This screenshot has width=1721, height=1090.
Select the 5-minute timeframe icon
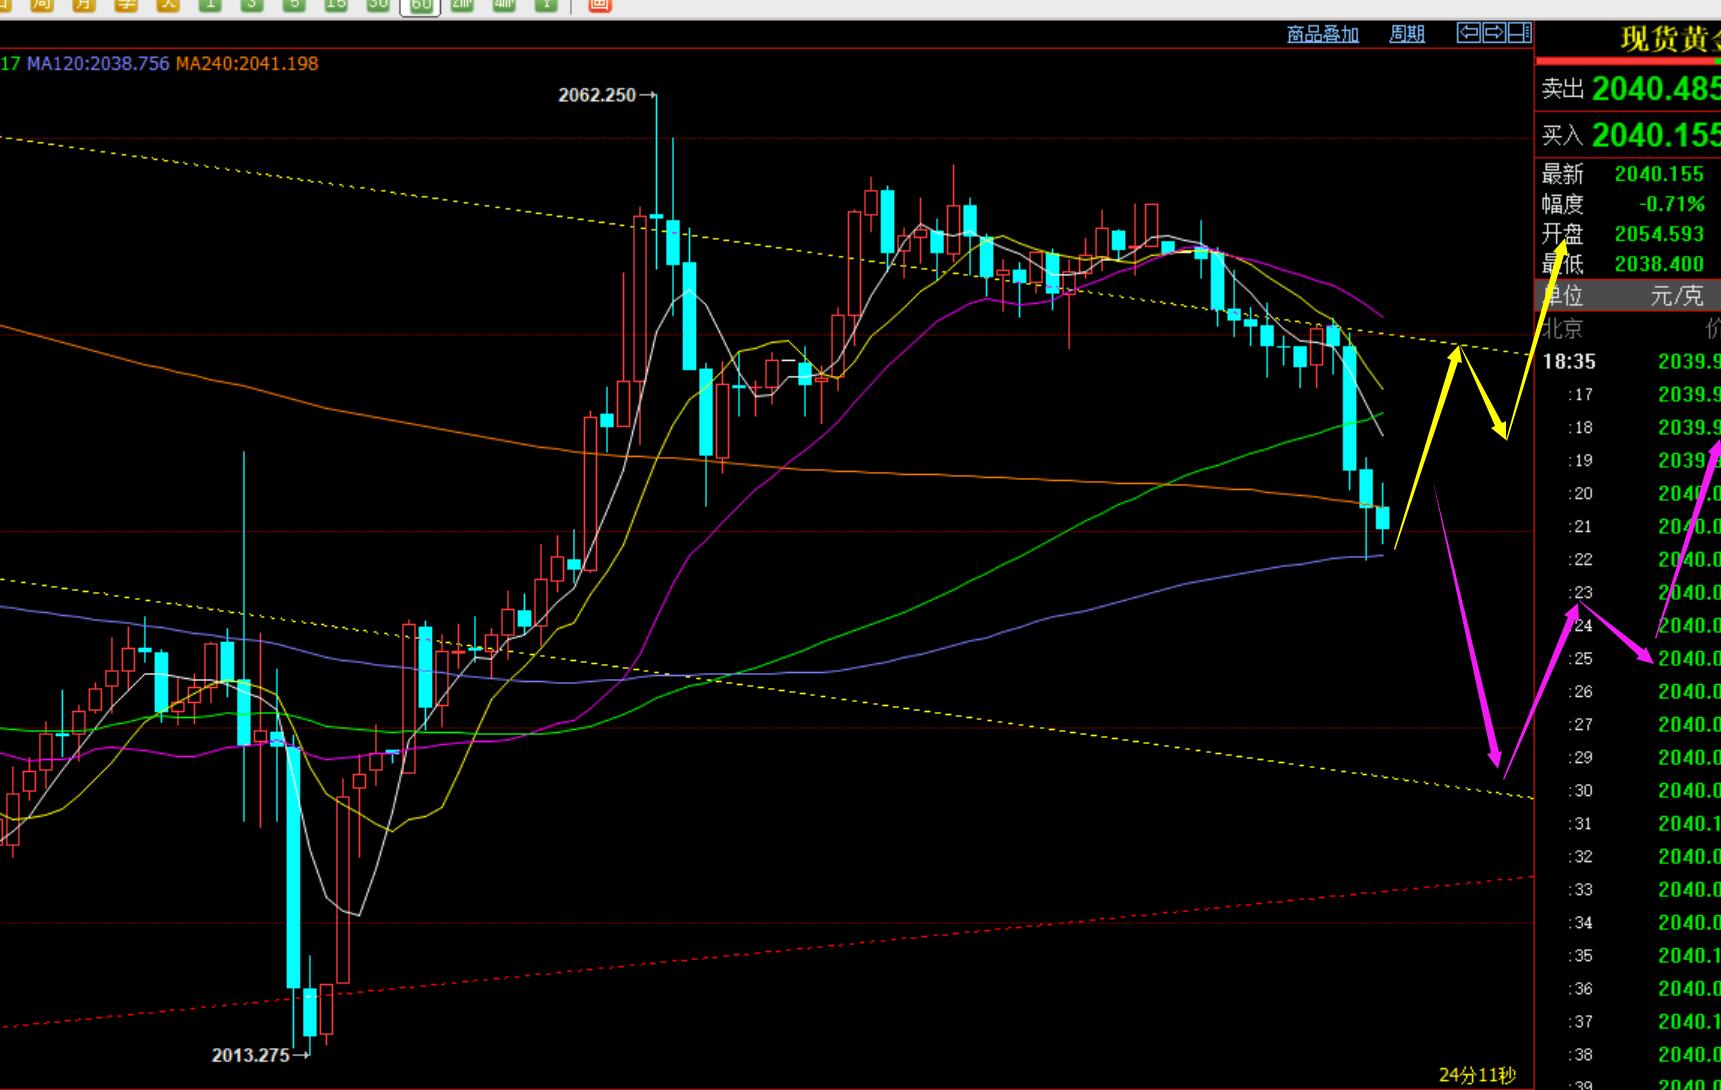point(294,4)
